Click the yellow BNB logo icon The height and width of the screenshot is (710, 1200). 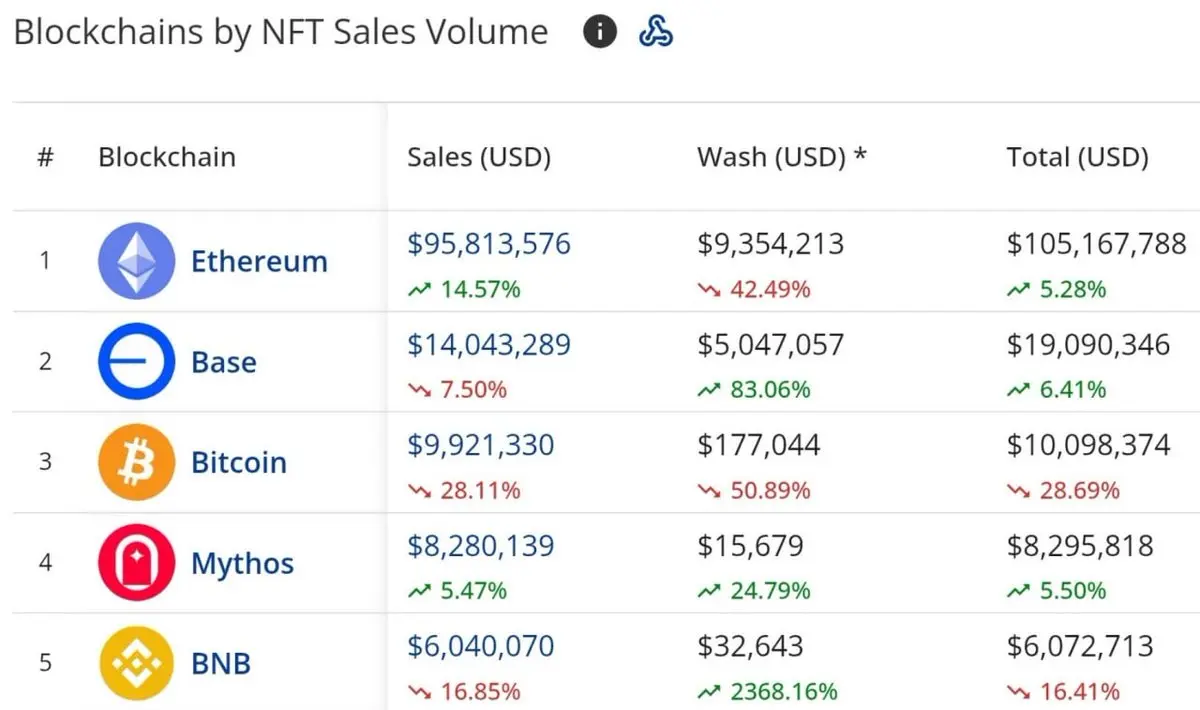[136, 662]
